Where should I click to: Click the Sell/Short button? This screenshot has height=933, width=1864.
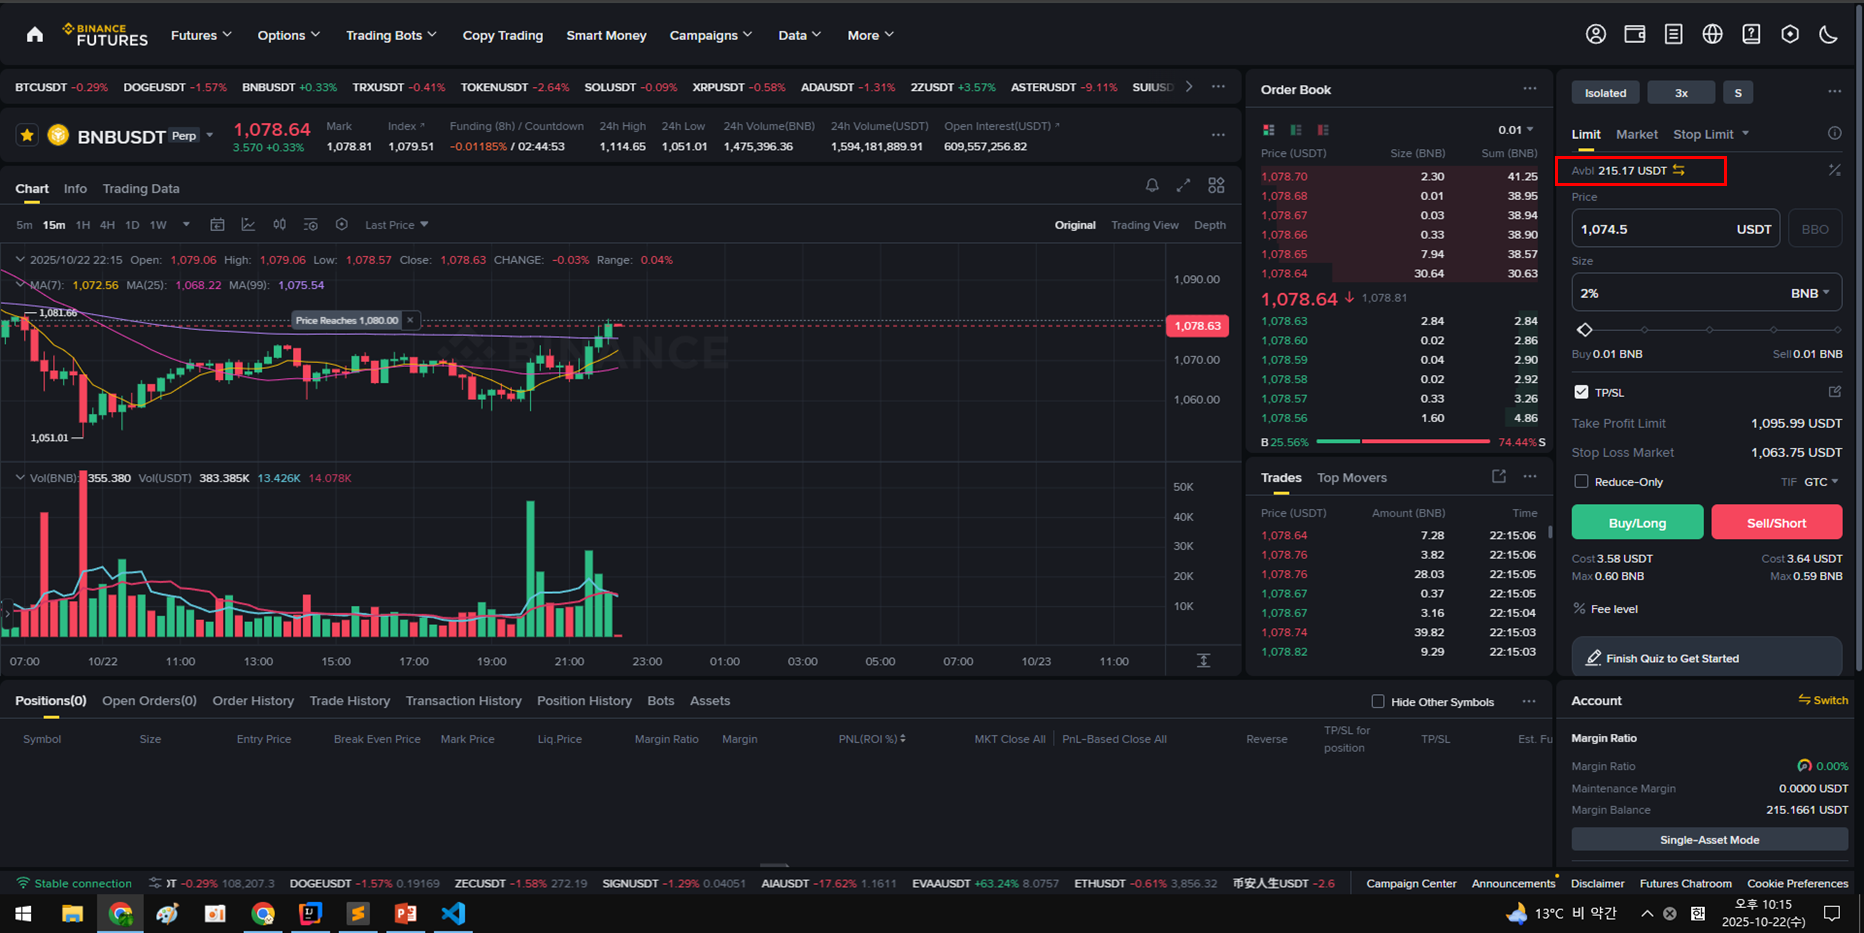[x=1776, y=522]
